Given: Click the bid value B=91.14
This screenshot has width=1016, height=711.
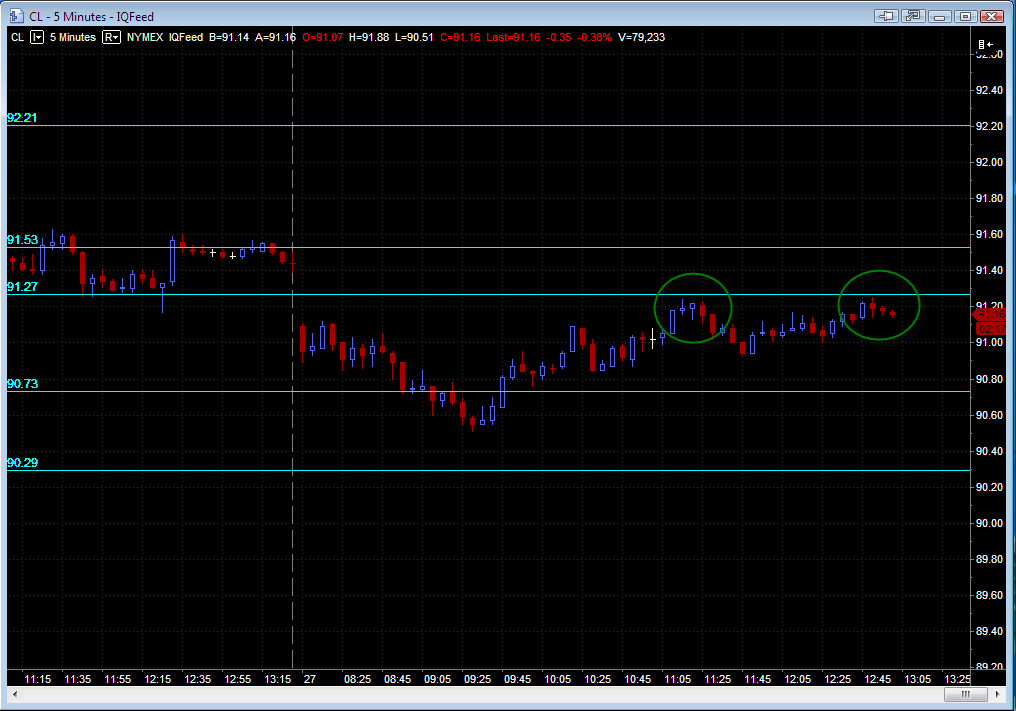Looking at the screenshot, I should (229, 37).
